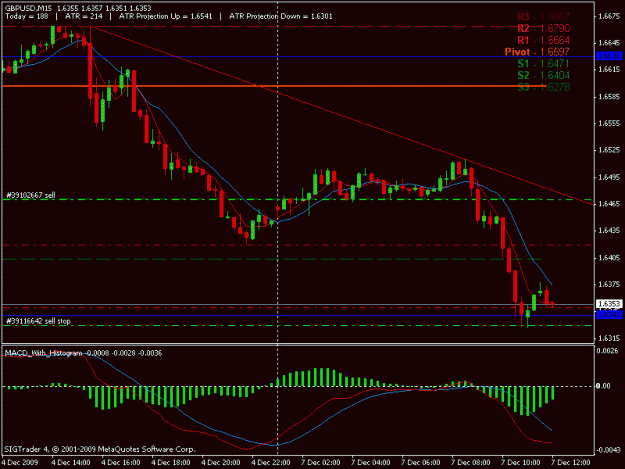Screen dimensions: 625x469
Task: Click the #39102667 sell order label
Action: tap(31, 195)
